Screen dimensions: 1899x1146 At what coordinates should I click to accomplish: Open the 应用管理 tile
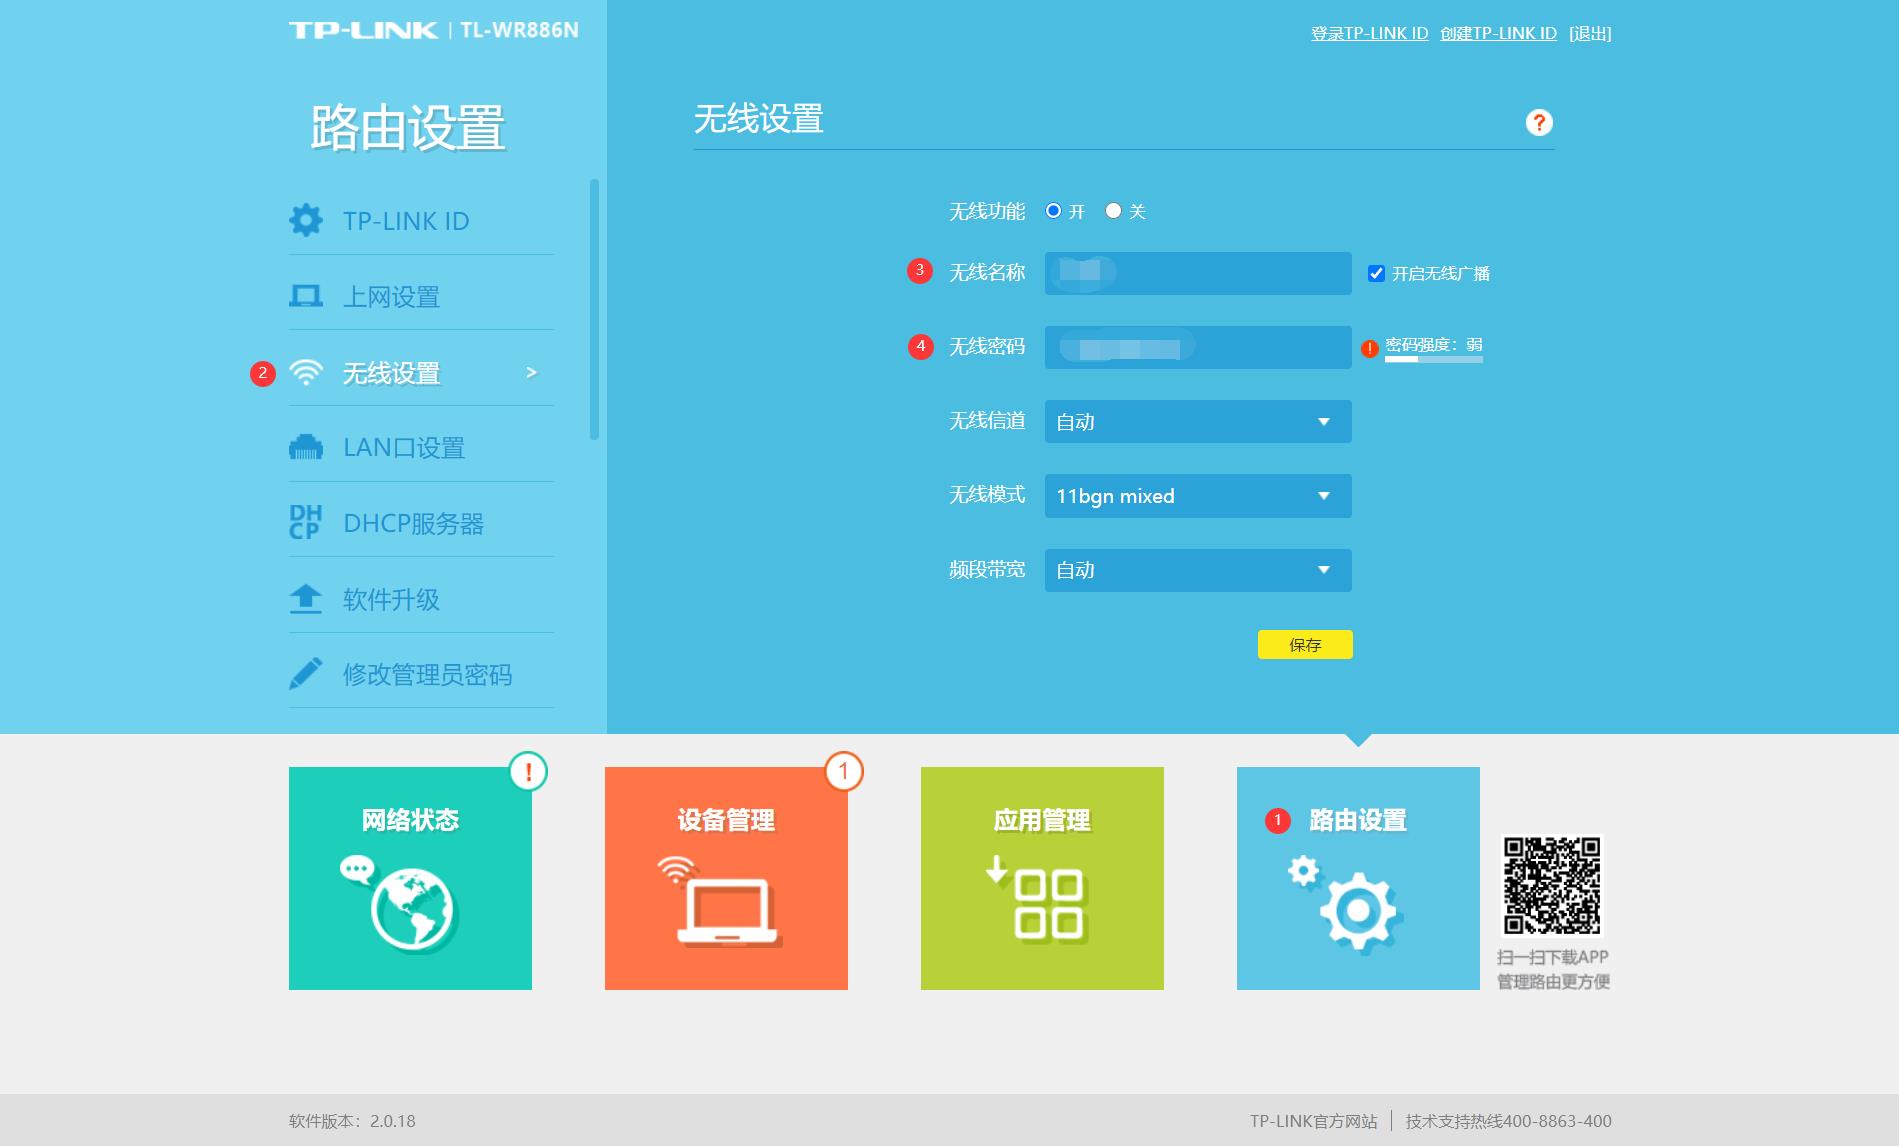pyautogui.click(x=1042, y=878)
